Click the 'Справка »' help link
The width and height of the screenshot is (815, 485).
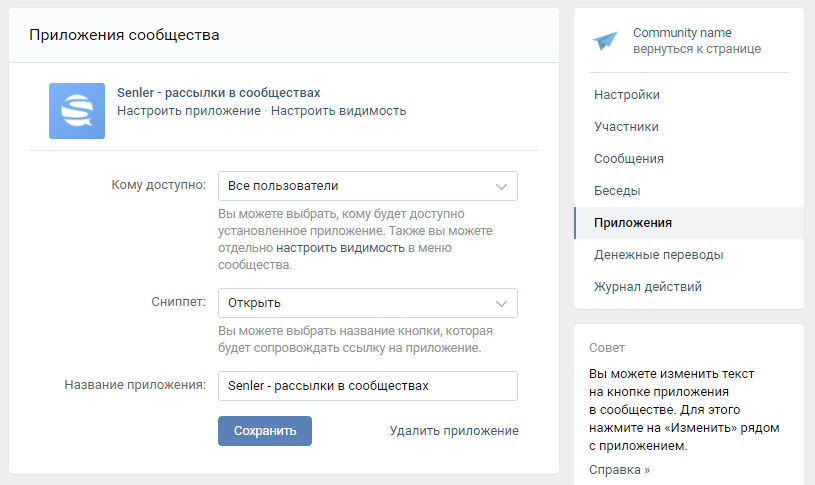(x=619, y=469)
